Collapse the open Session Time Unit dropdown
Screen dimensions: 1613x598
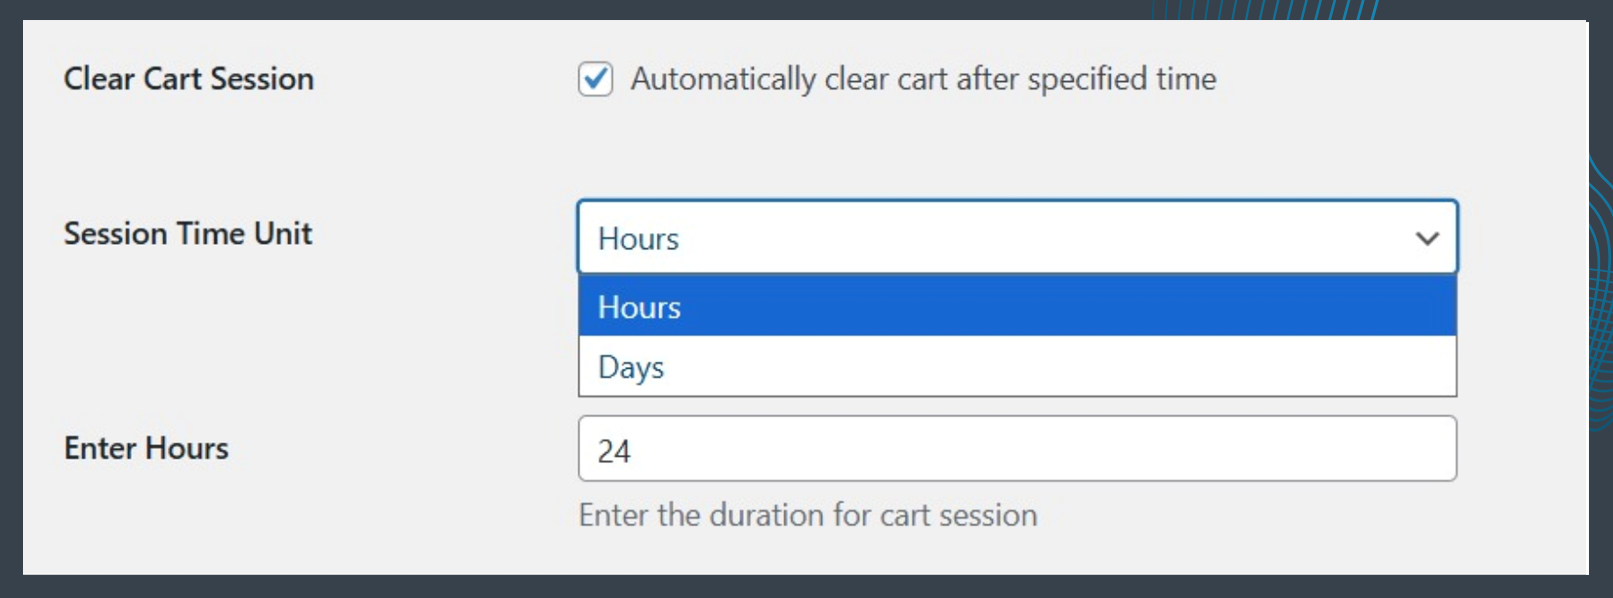(x=1016, y=238)
